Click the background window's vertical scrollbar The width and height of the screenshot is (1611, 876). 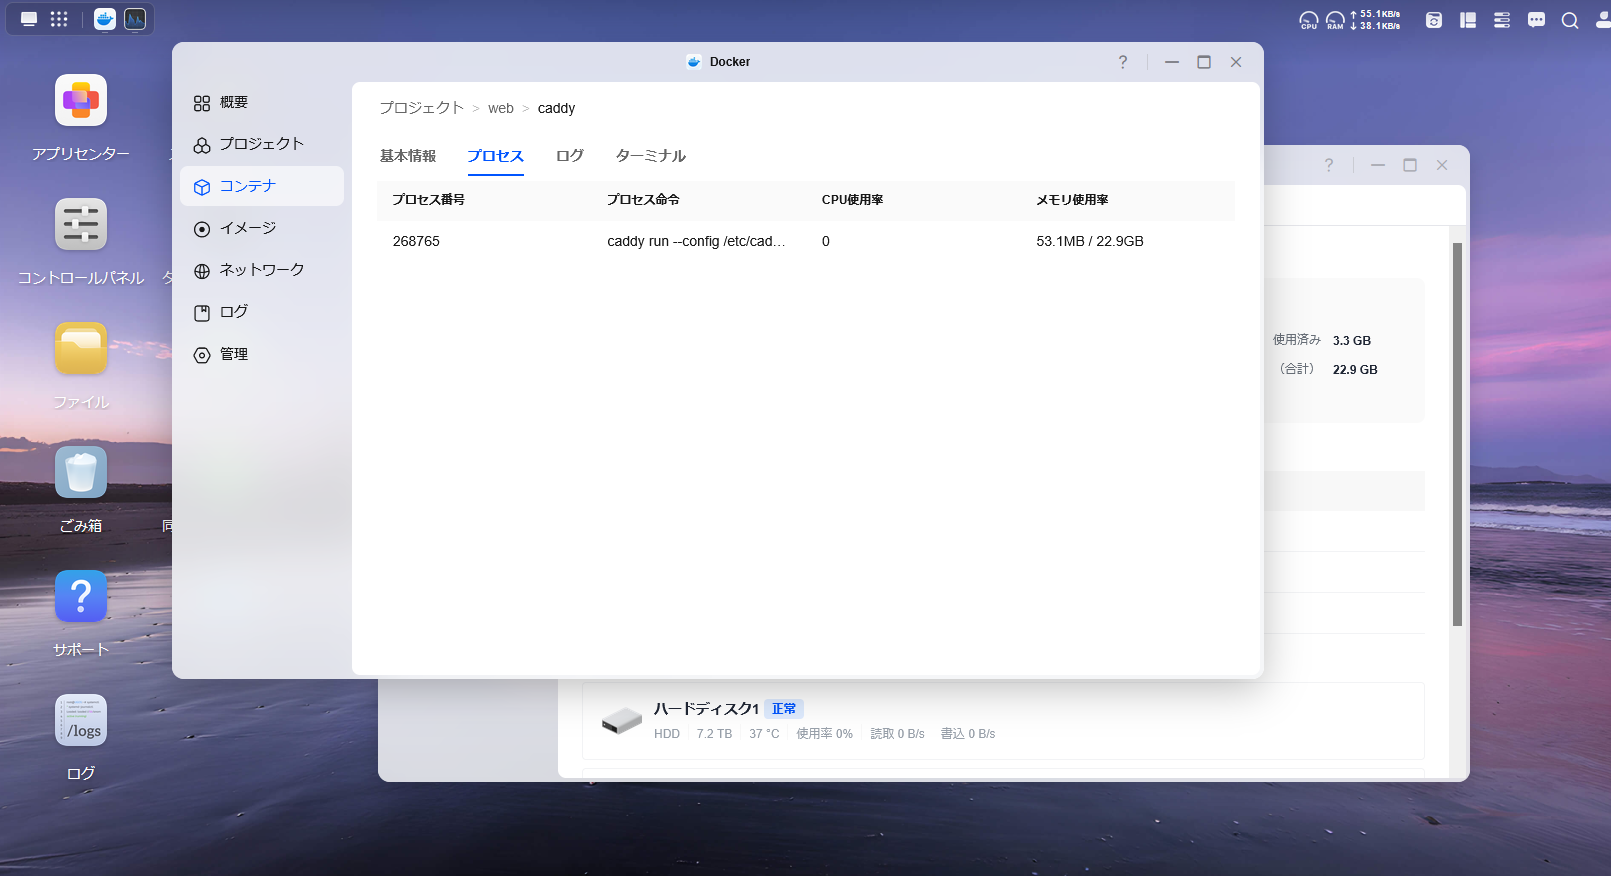1457,434
